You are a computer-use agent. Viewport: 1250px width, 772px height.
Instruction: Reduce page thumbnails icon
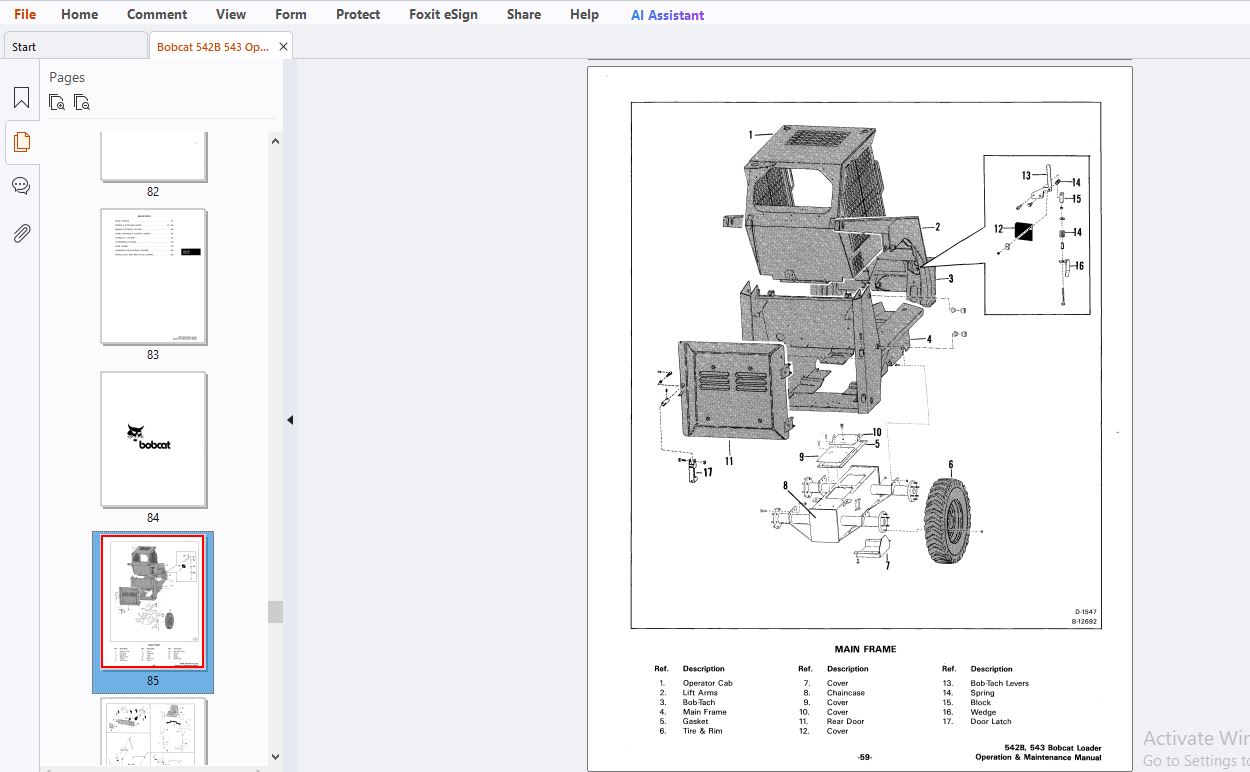[82, 102]
